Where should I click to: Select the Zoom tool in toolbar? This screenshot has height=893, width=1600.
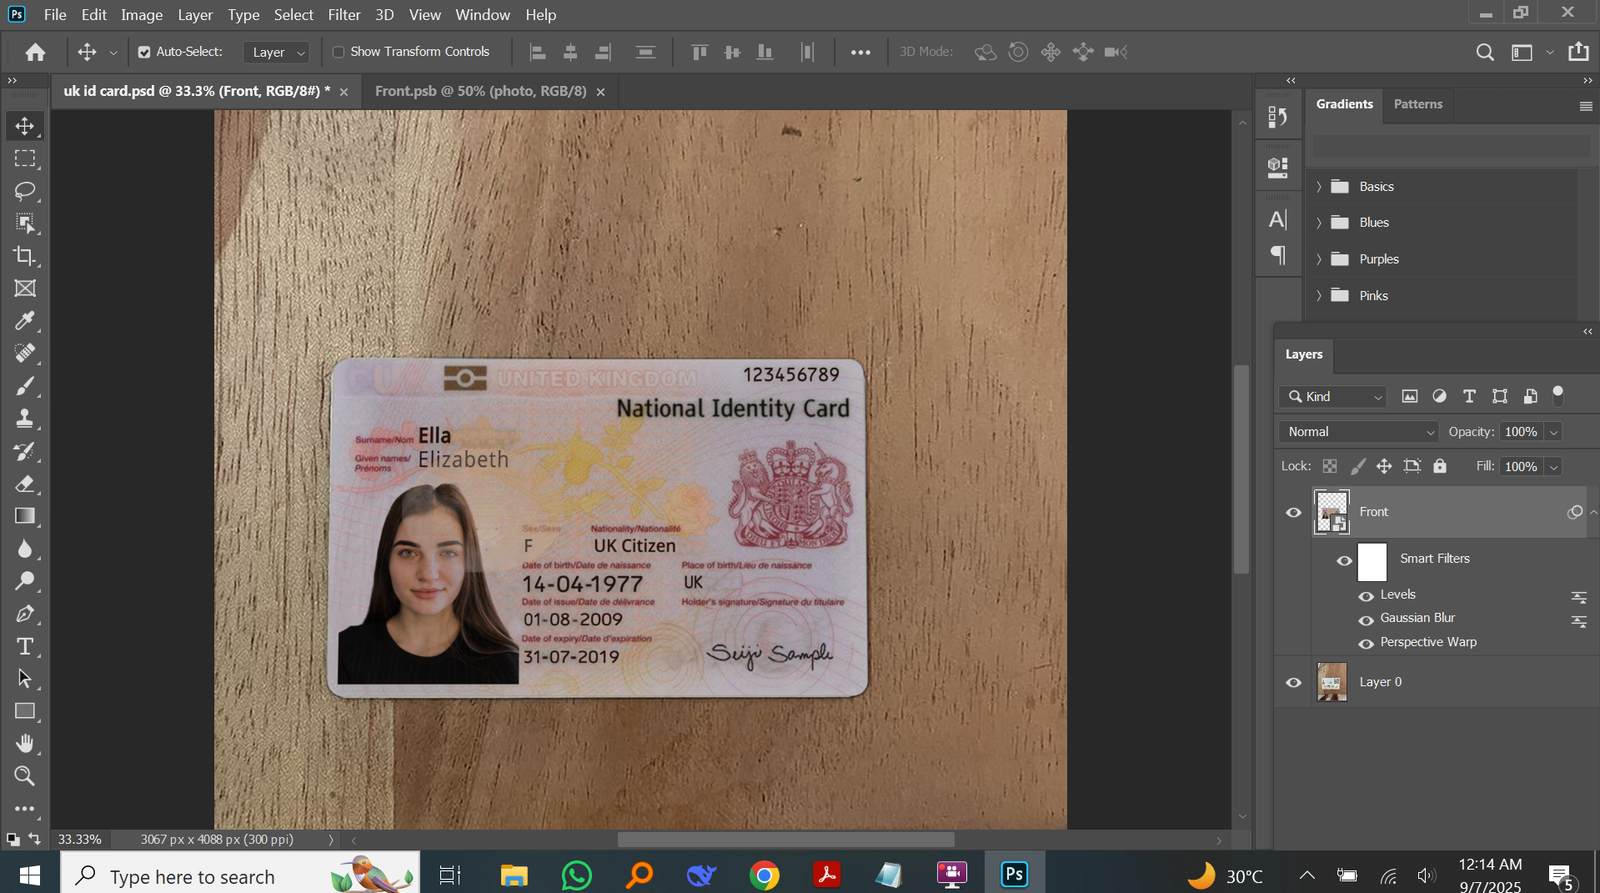point(25,776)
